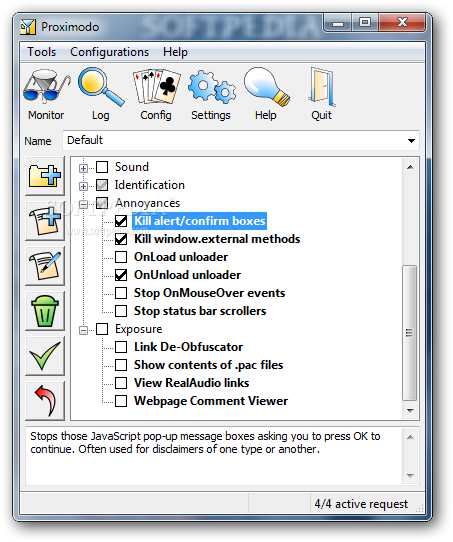Screen dimensions: 453x542
Task: Open the Tools menu
Action: coord(41,52)
